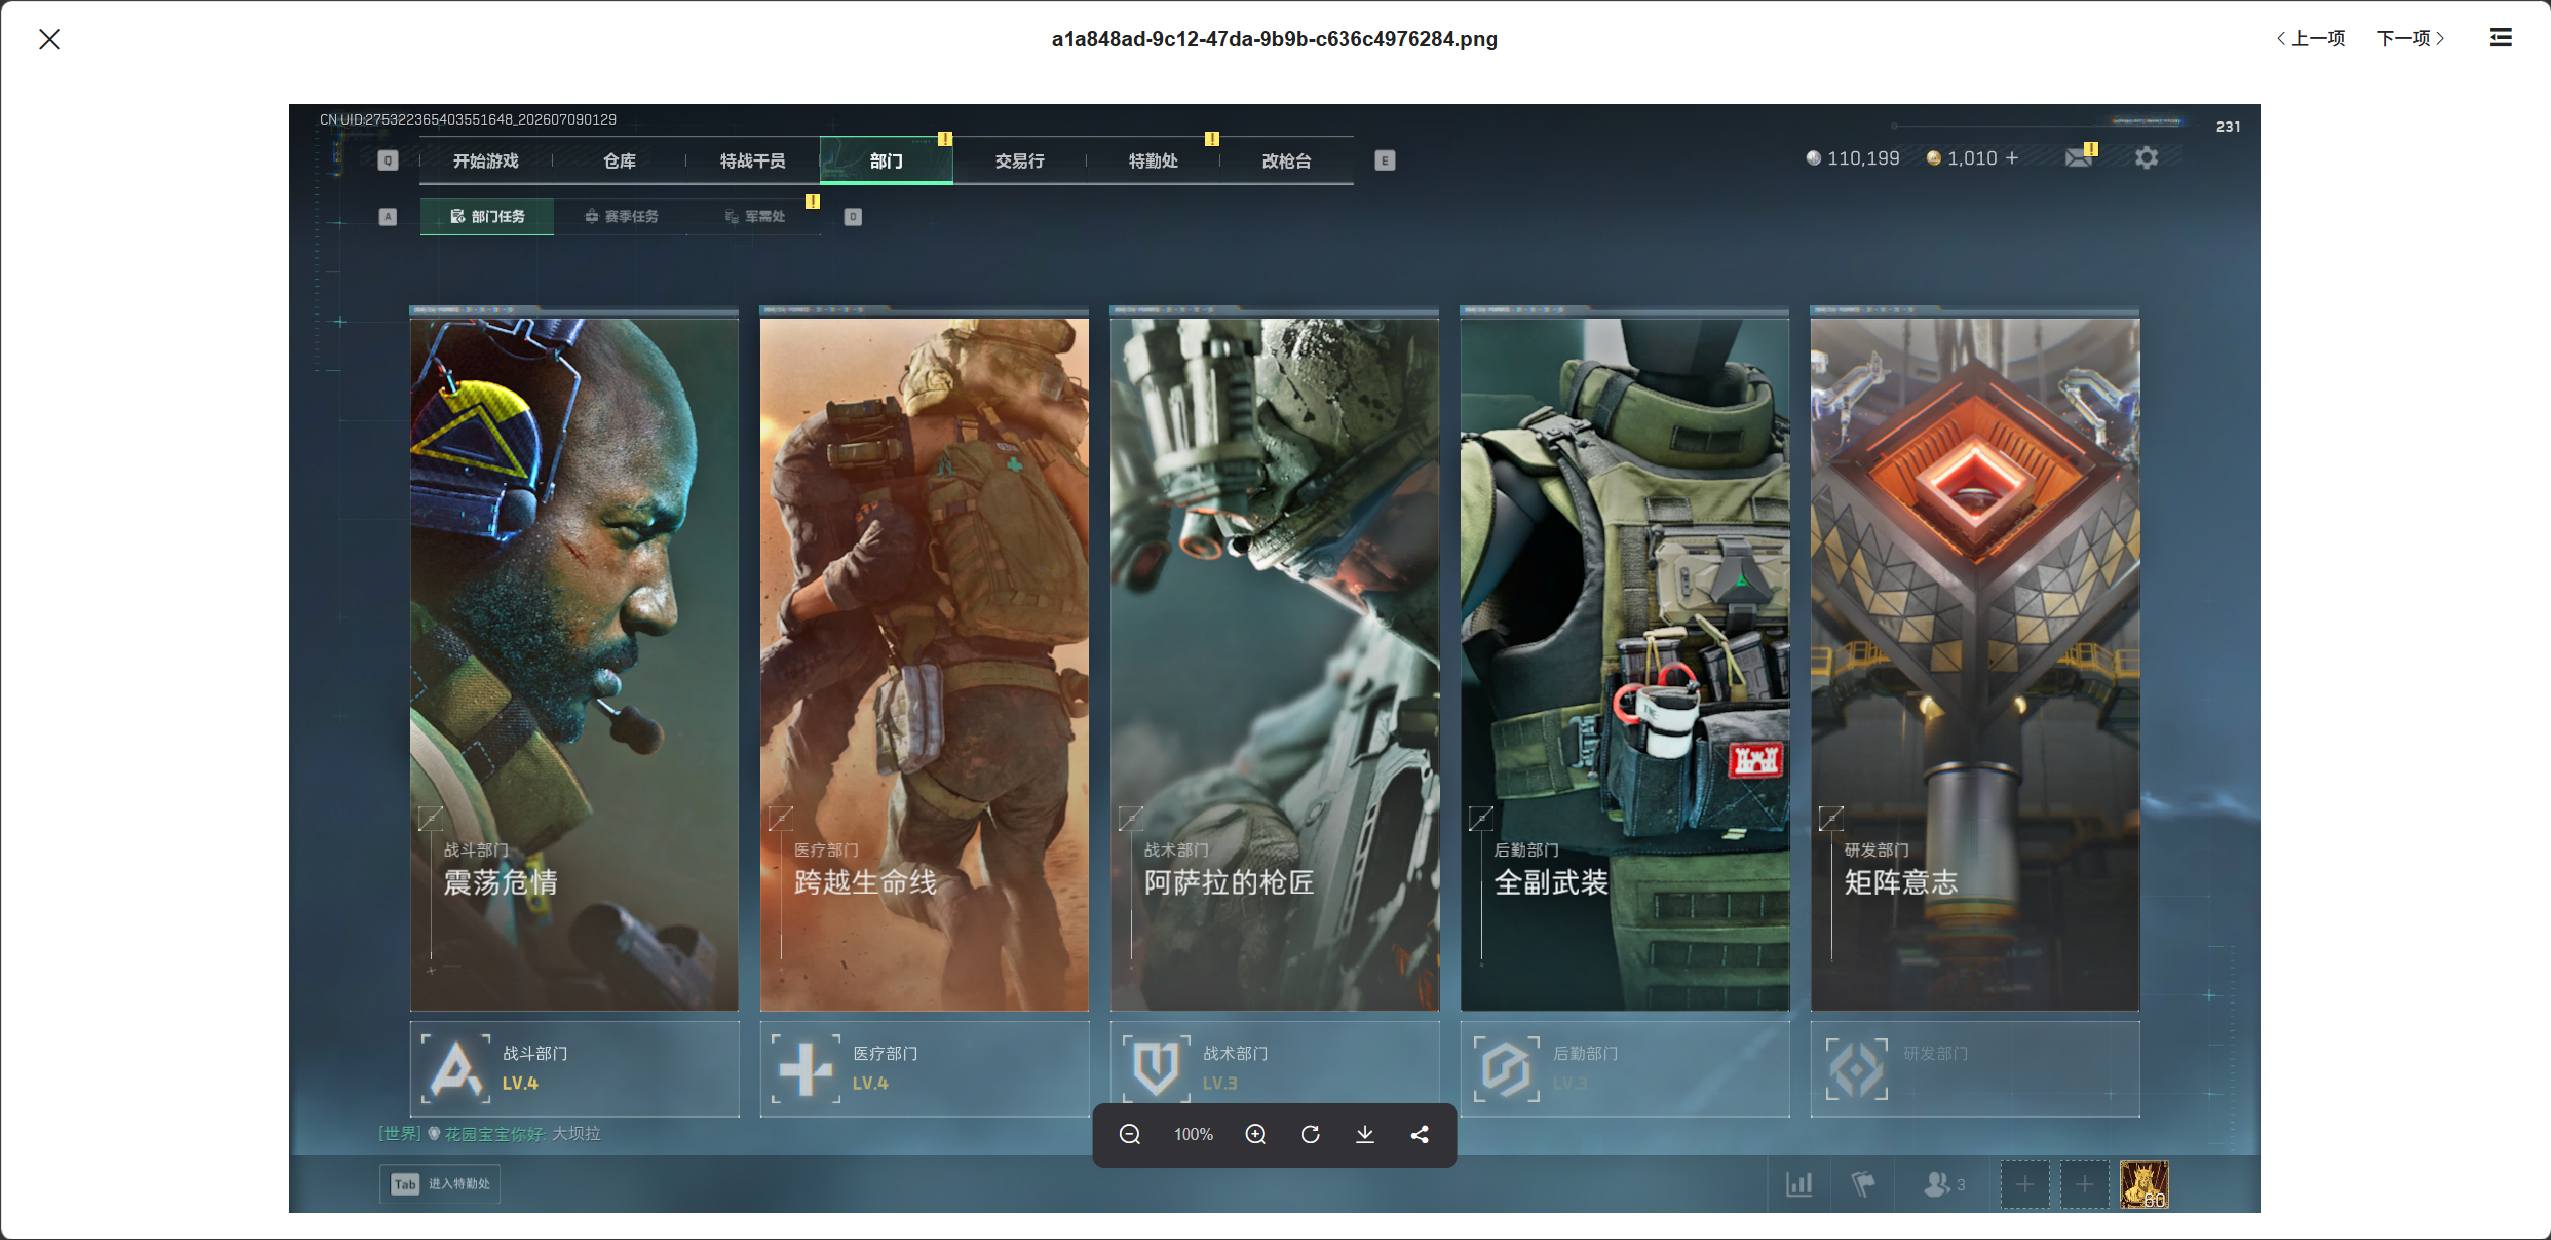Click the 战斗部门 emblem icon
The height and width of the screenshot is (1240, 2551).
coord(456,1069)
